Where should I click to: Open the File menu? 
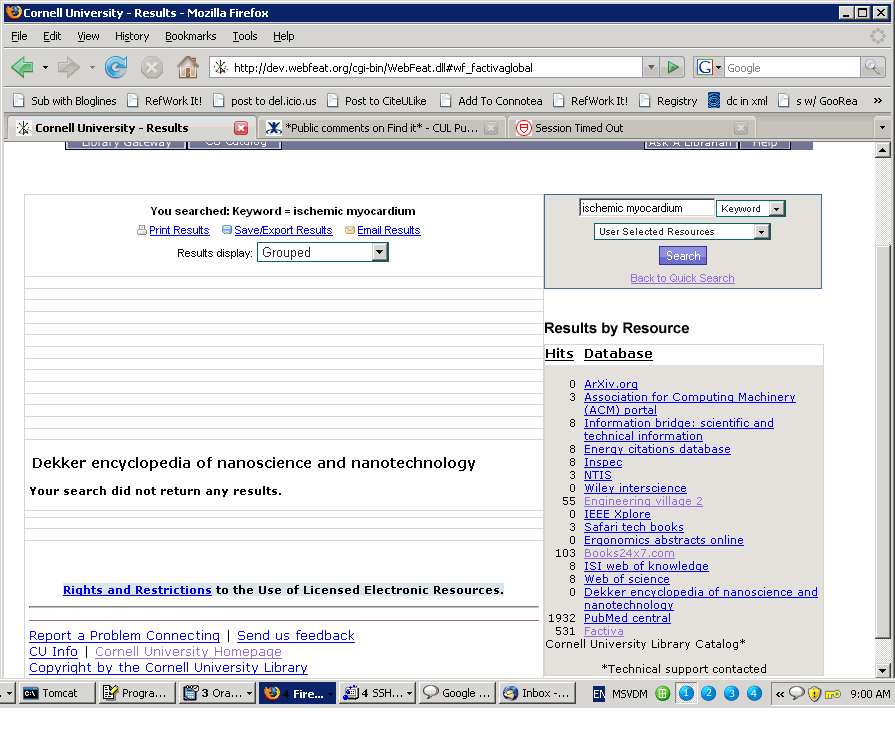pos(19,36)
